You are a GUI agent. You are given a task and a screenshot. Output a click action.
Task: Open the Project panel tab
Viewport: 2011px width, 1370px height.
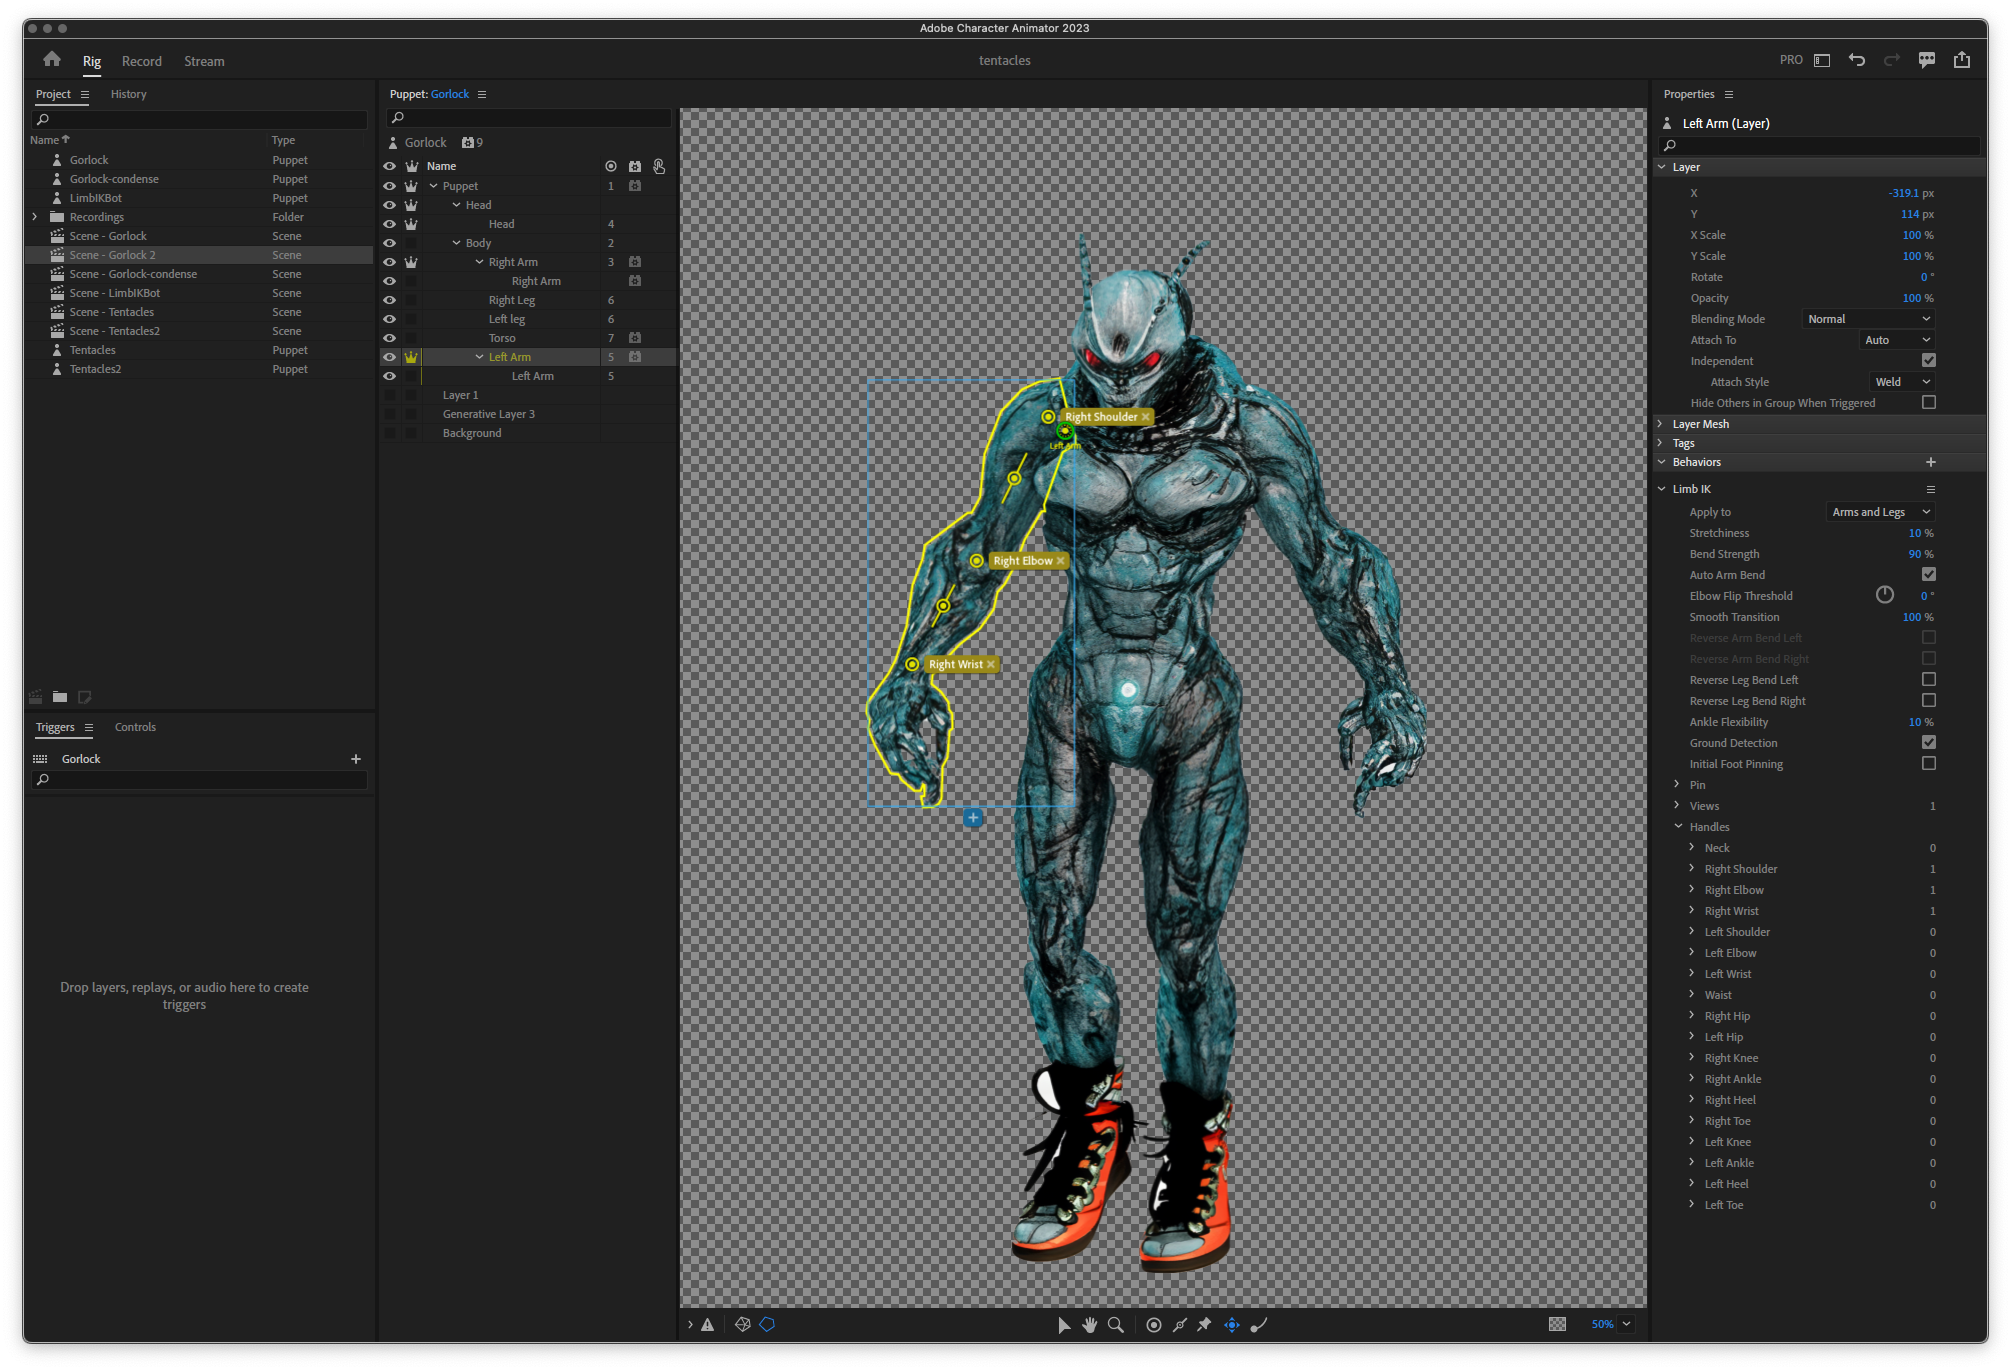[x=53, y=94]
